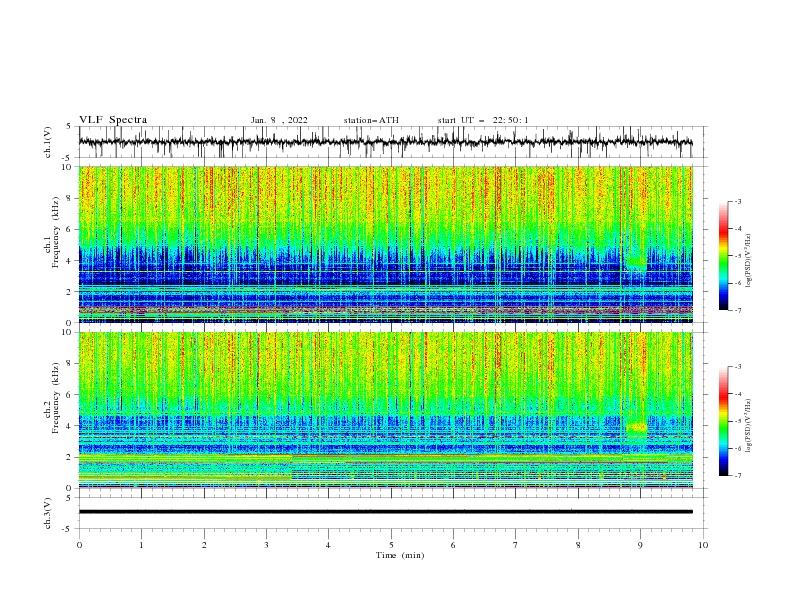Image resolution: width=792 pixels, height=612 pixels.
Task: Click the ch.2 spectrogram color scale bar
Action: (723, 421)
